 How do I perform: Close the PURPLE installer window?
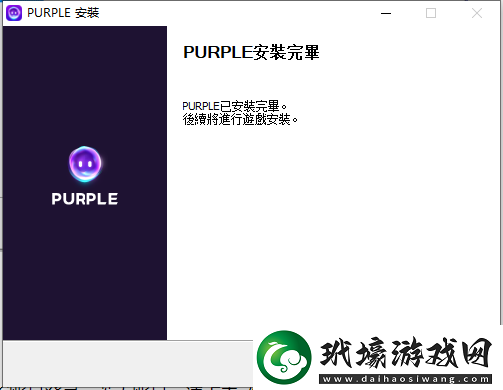pos(477,13)
